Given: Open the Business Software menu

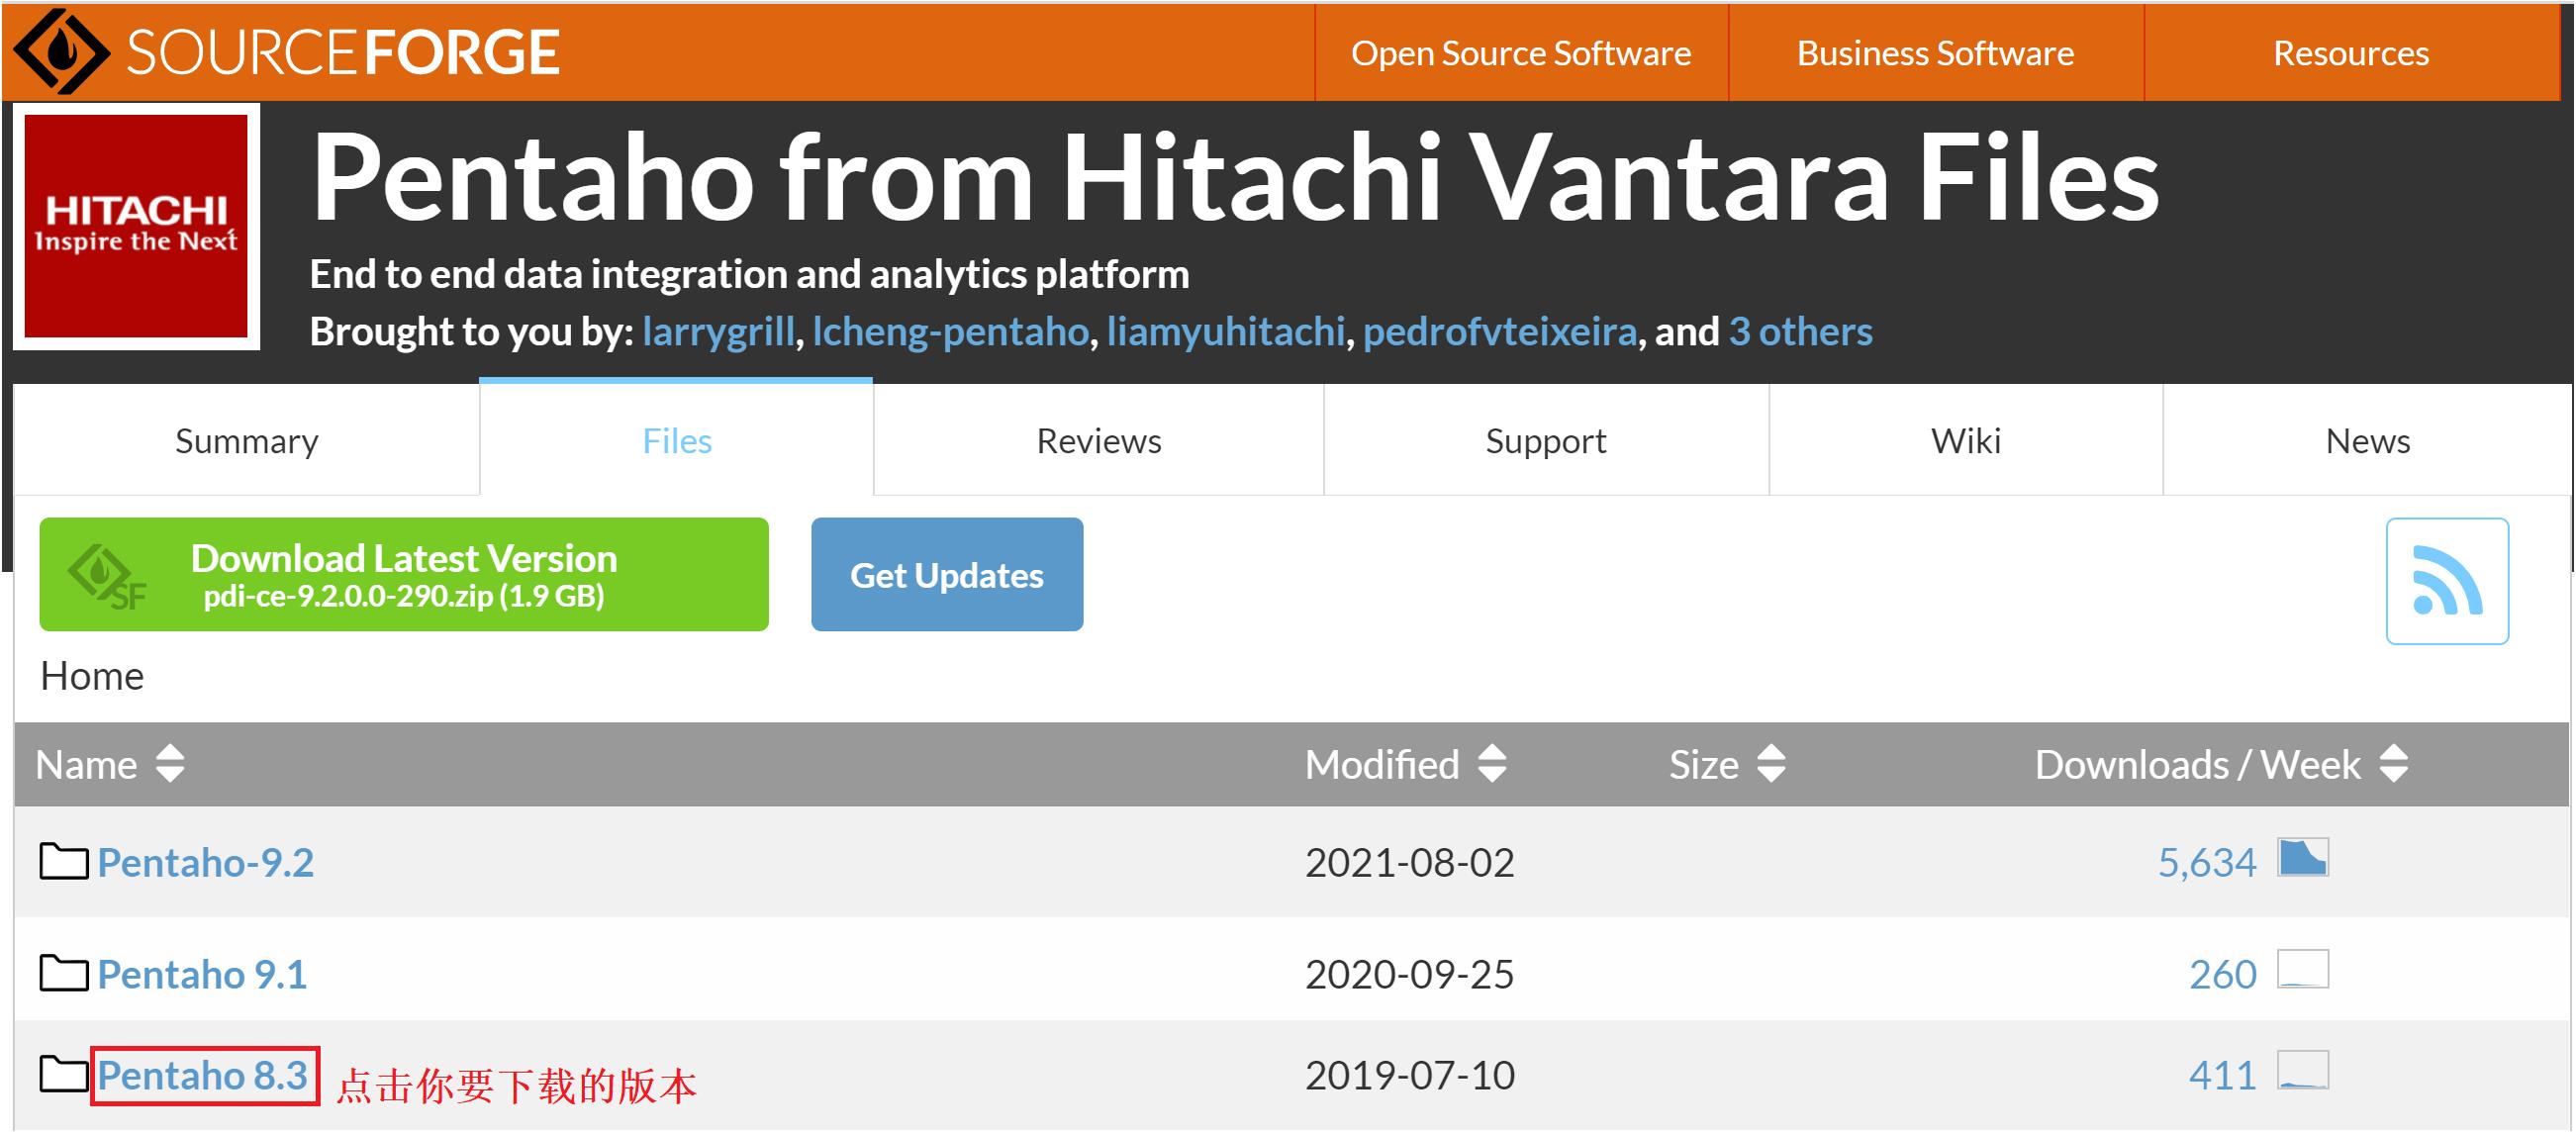Looking at the screenshot, I should click(1935, 52).
